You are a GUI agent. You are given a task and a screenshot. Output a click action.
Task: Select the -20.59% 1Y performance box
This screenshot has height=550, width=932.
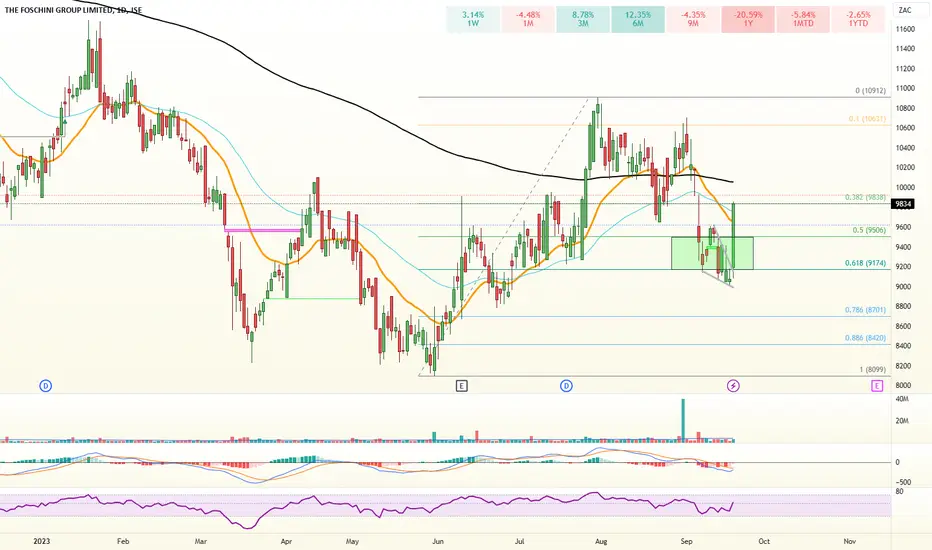click(748, 19)
